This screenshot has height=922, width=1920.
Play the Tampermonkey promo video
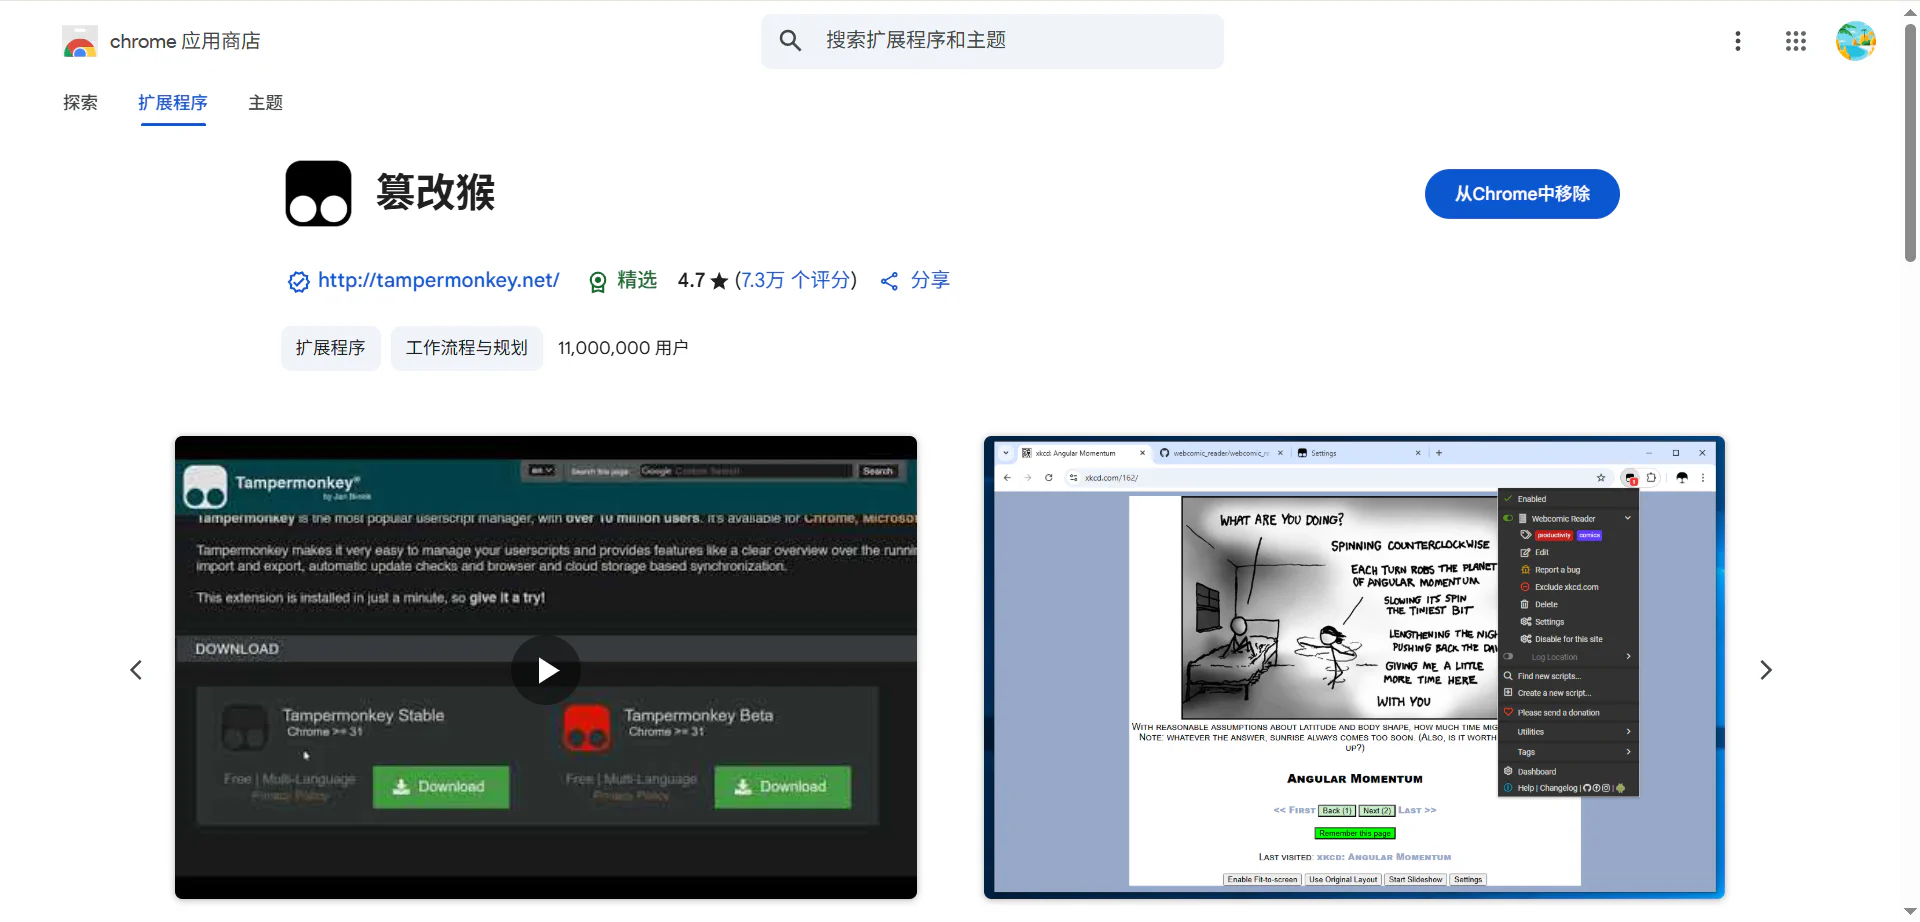546,669
